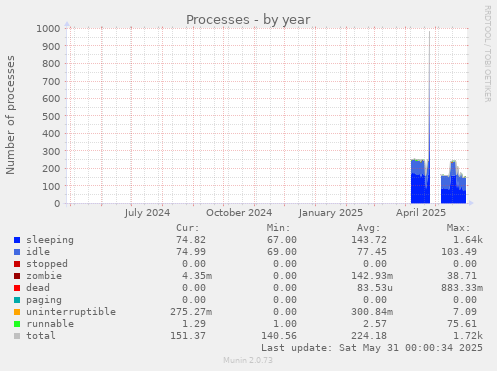Click the 'idle' legend label
The width and height of the screenshot is (497, 371).
coord(38,252)
